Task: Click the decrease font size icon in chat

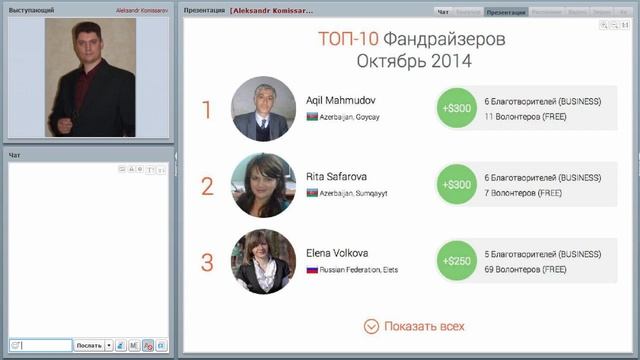Action: click(161, 170)
